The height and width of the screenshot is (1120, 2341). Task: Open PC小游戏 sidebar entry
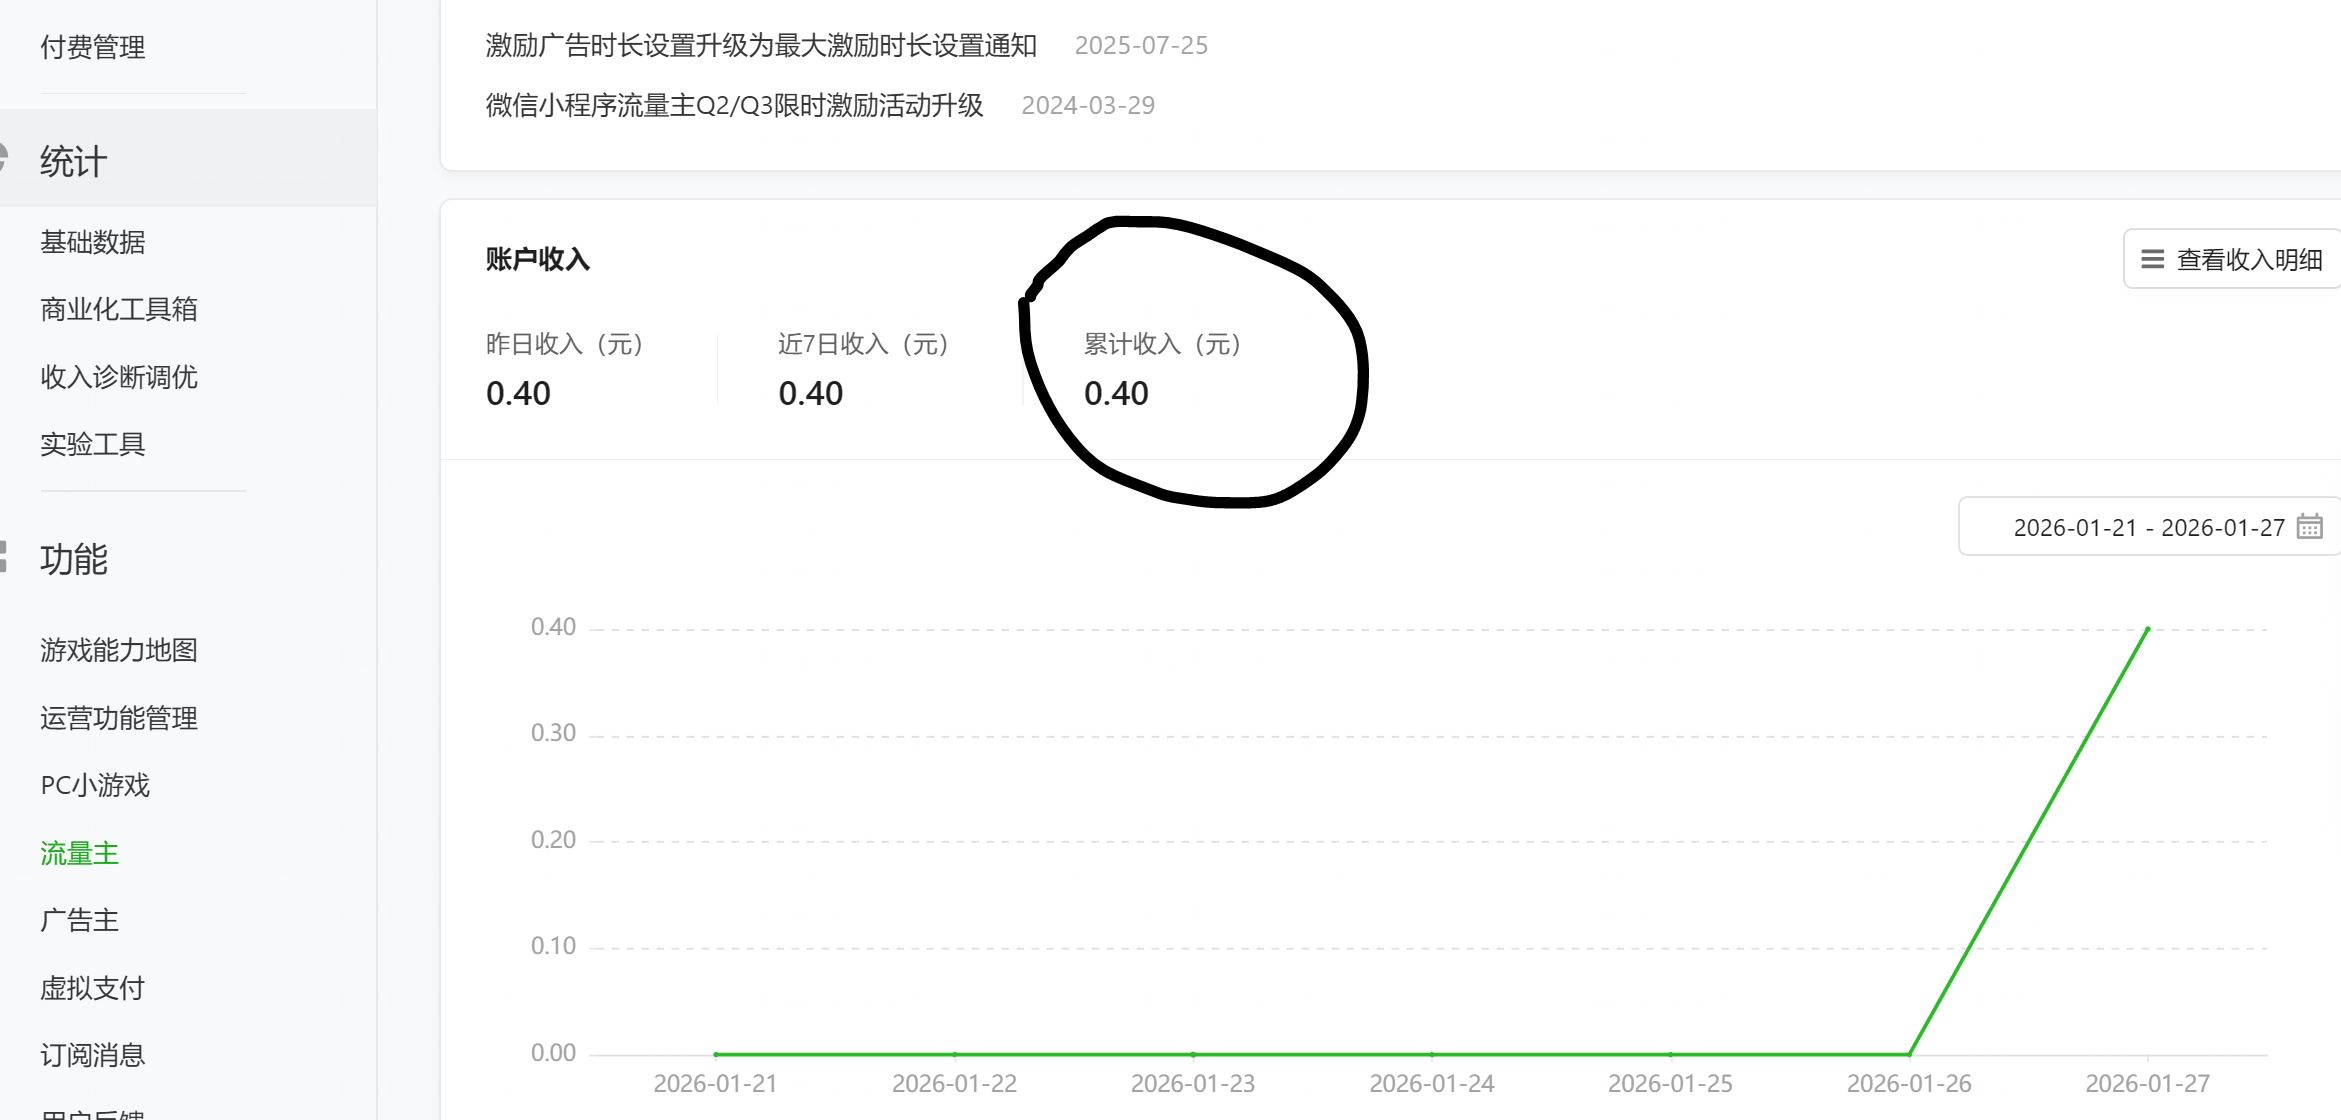(x=95, y=785)
